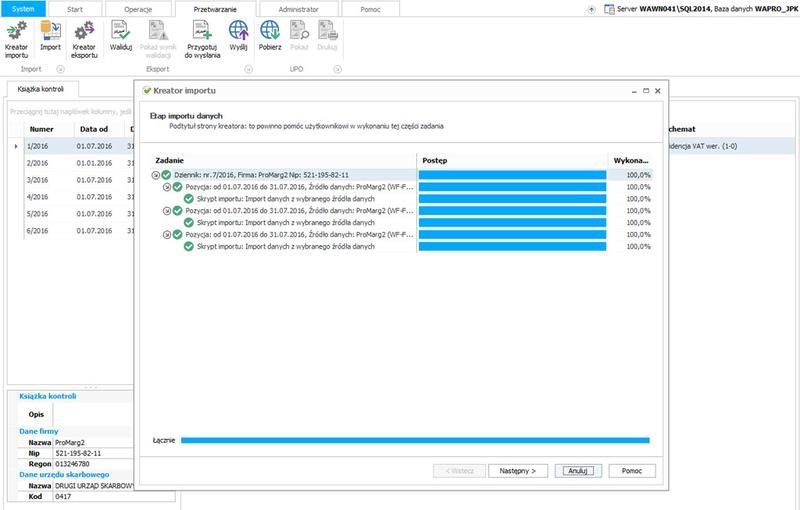Image resolution: width=800 pixels, height=510 pixels.
Task: Click the Dane firmy section header
Action: [39, 431]
